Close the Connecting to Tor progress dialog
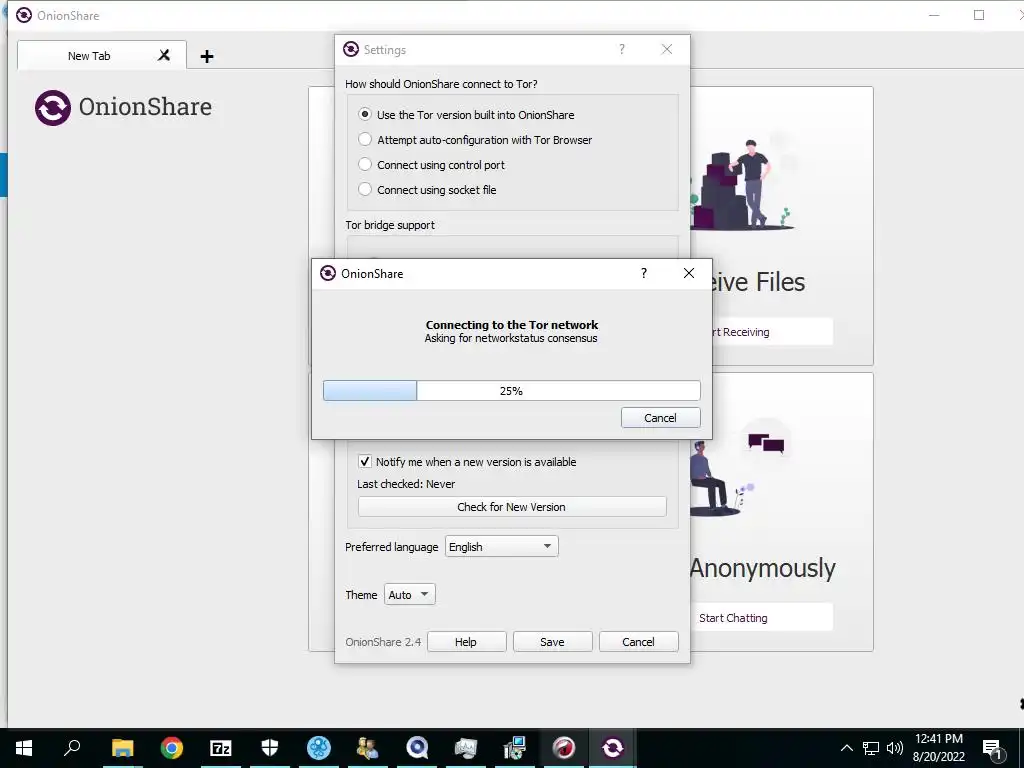1024x768 pixels. coord(688,273)
